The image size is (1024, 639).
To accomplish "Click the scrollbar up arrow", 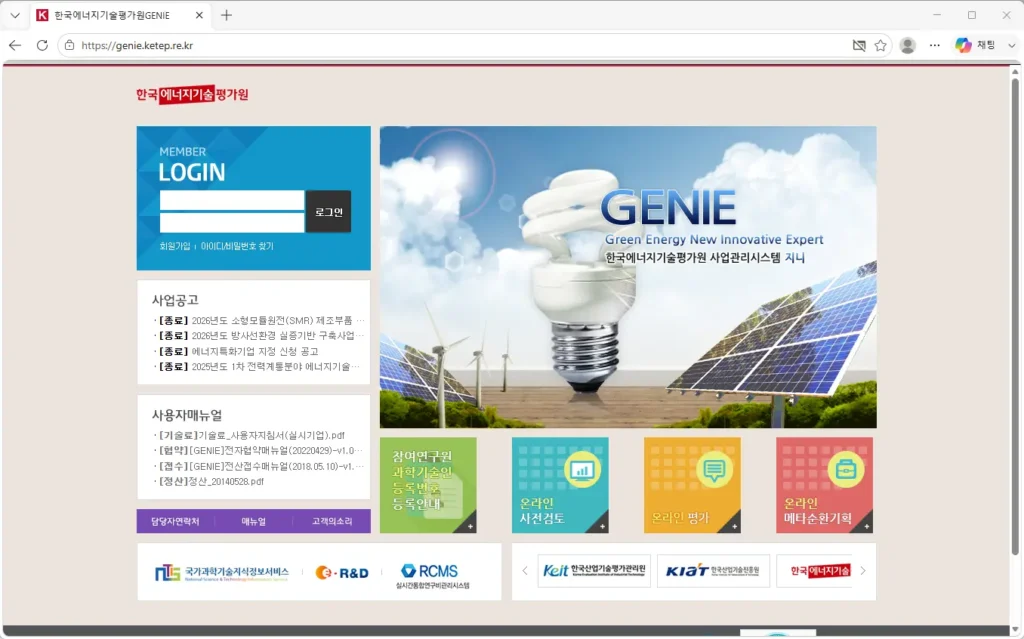I will pyautogui.click(x=1015, y=71).
